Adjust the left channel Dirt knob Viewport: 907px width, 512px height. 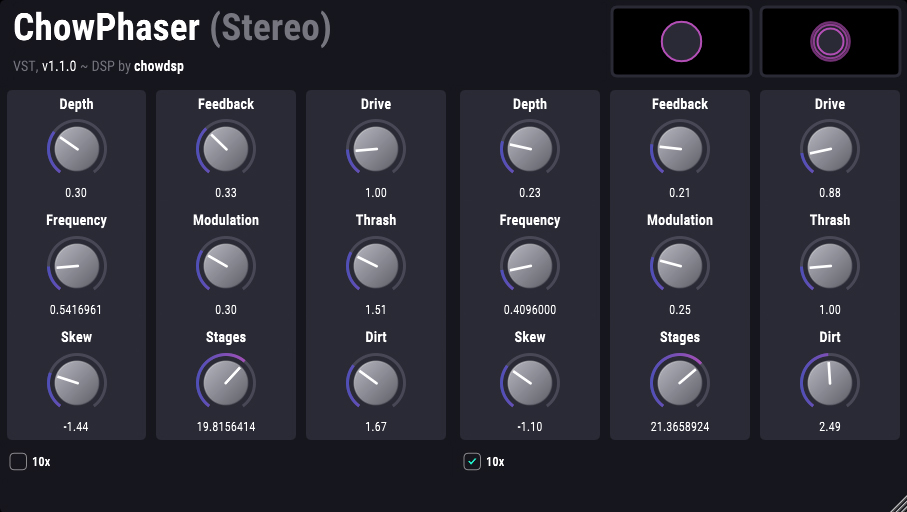(x=375, y=382)
